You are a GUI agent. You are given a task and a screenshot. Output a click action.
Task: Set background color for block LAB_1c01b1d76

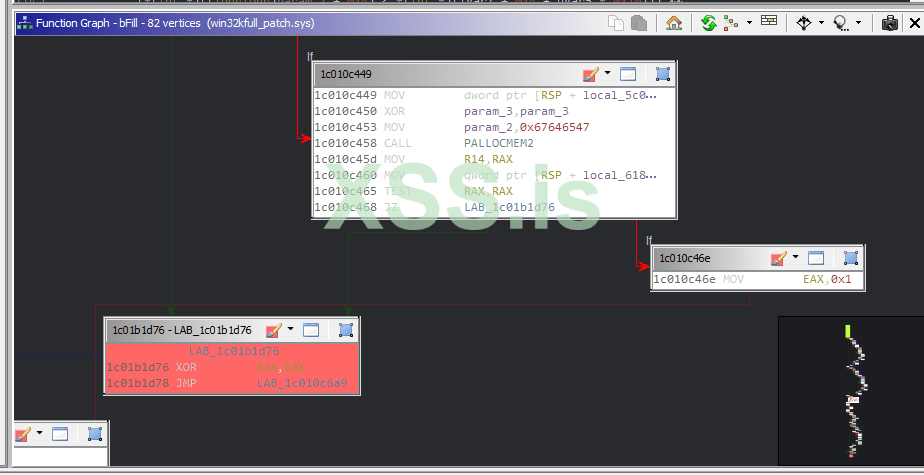274,330
